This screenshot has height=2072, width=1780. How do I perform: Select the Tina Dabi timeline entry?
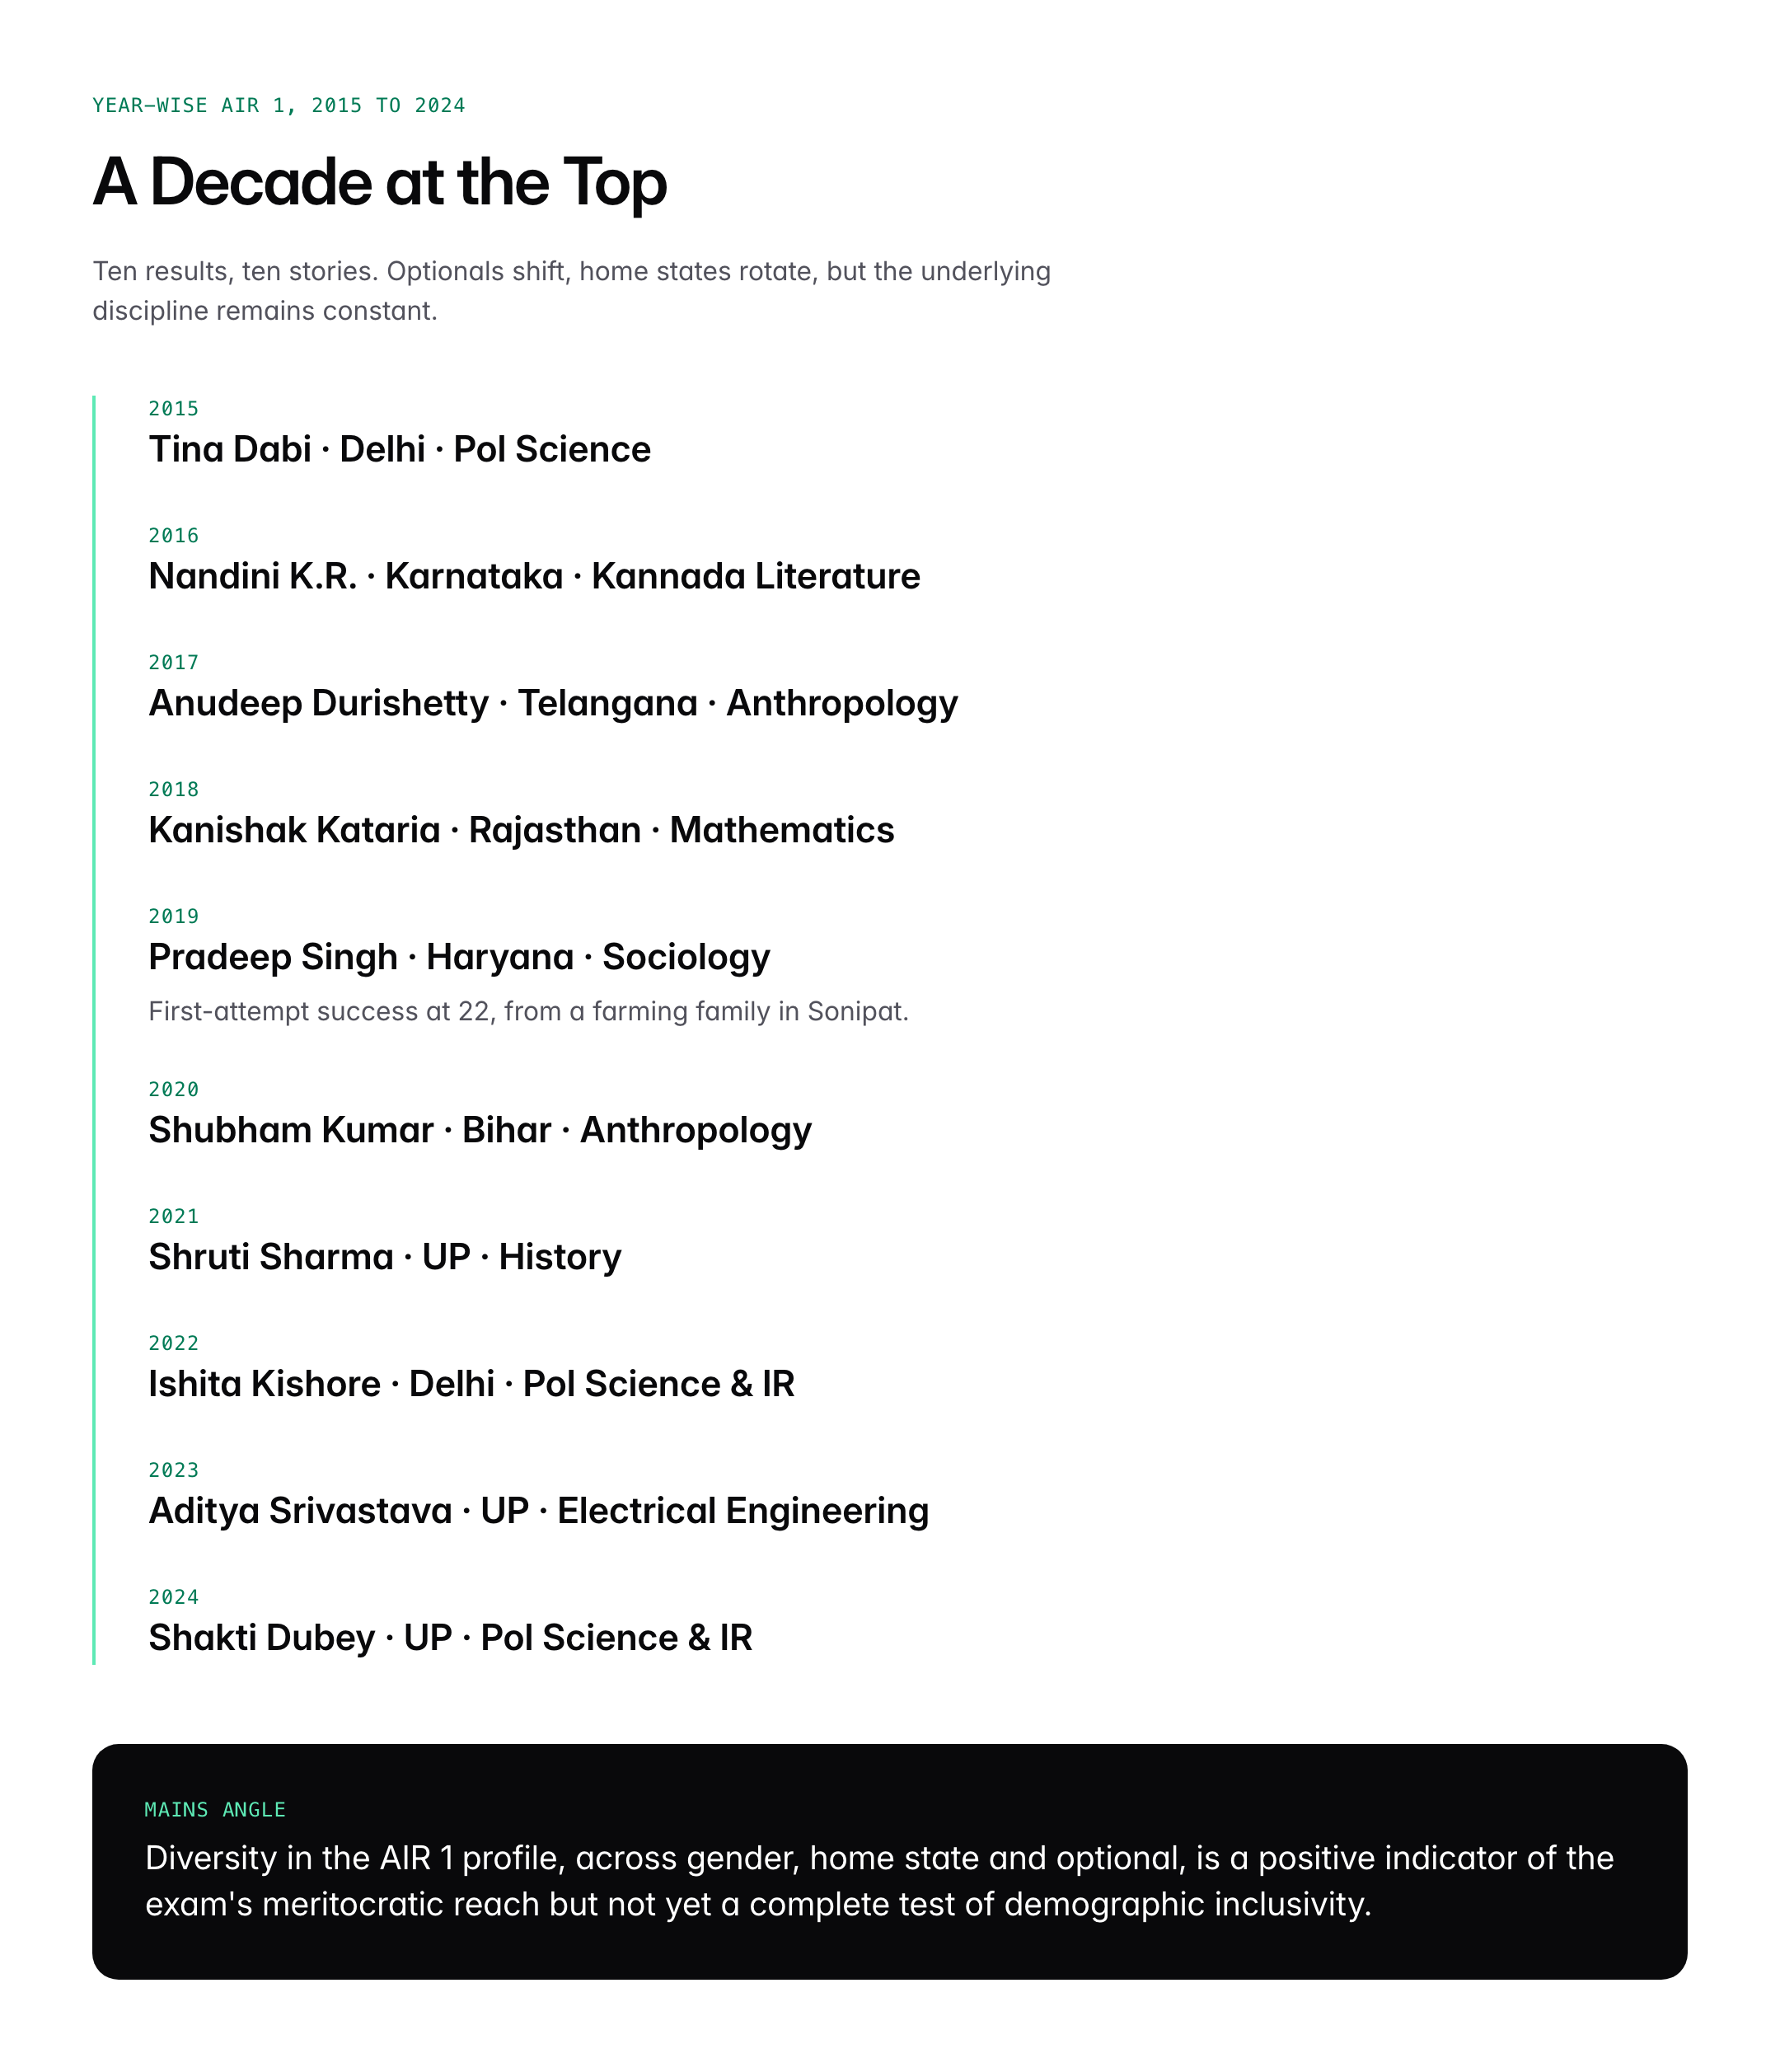[x=399, y=450]
